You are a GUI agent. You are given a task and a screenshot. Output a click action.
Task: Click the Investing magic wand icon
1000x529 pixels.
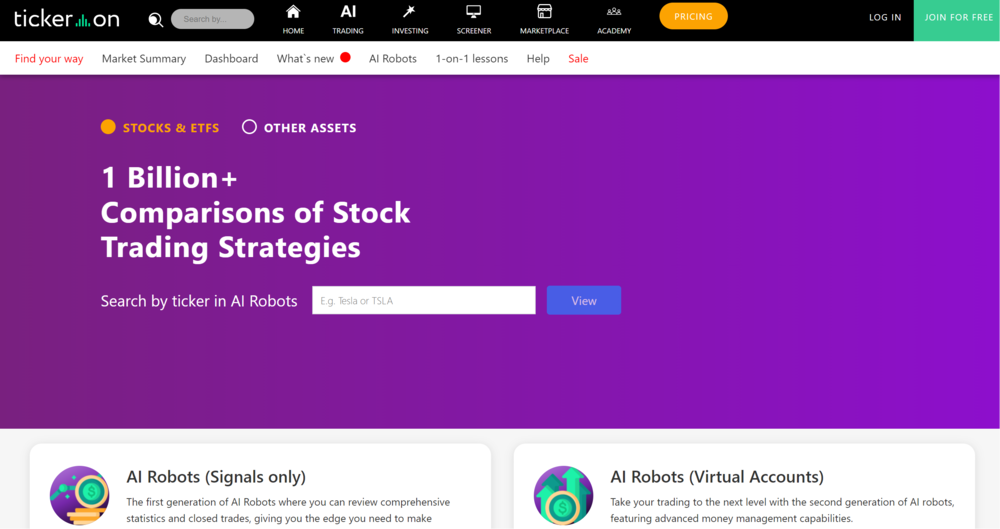click(409, 13)
